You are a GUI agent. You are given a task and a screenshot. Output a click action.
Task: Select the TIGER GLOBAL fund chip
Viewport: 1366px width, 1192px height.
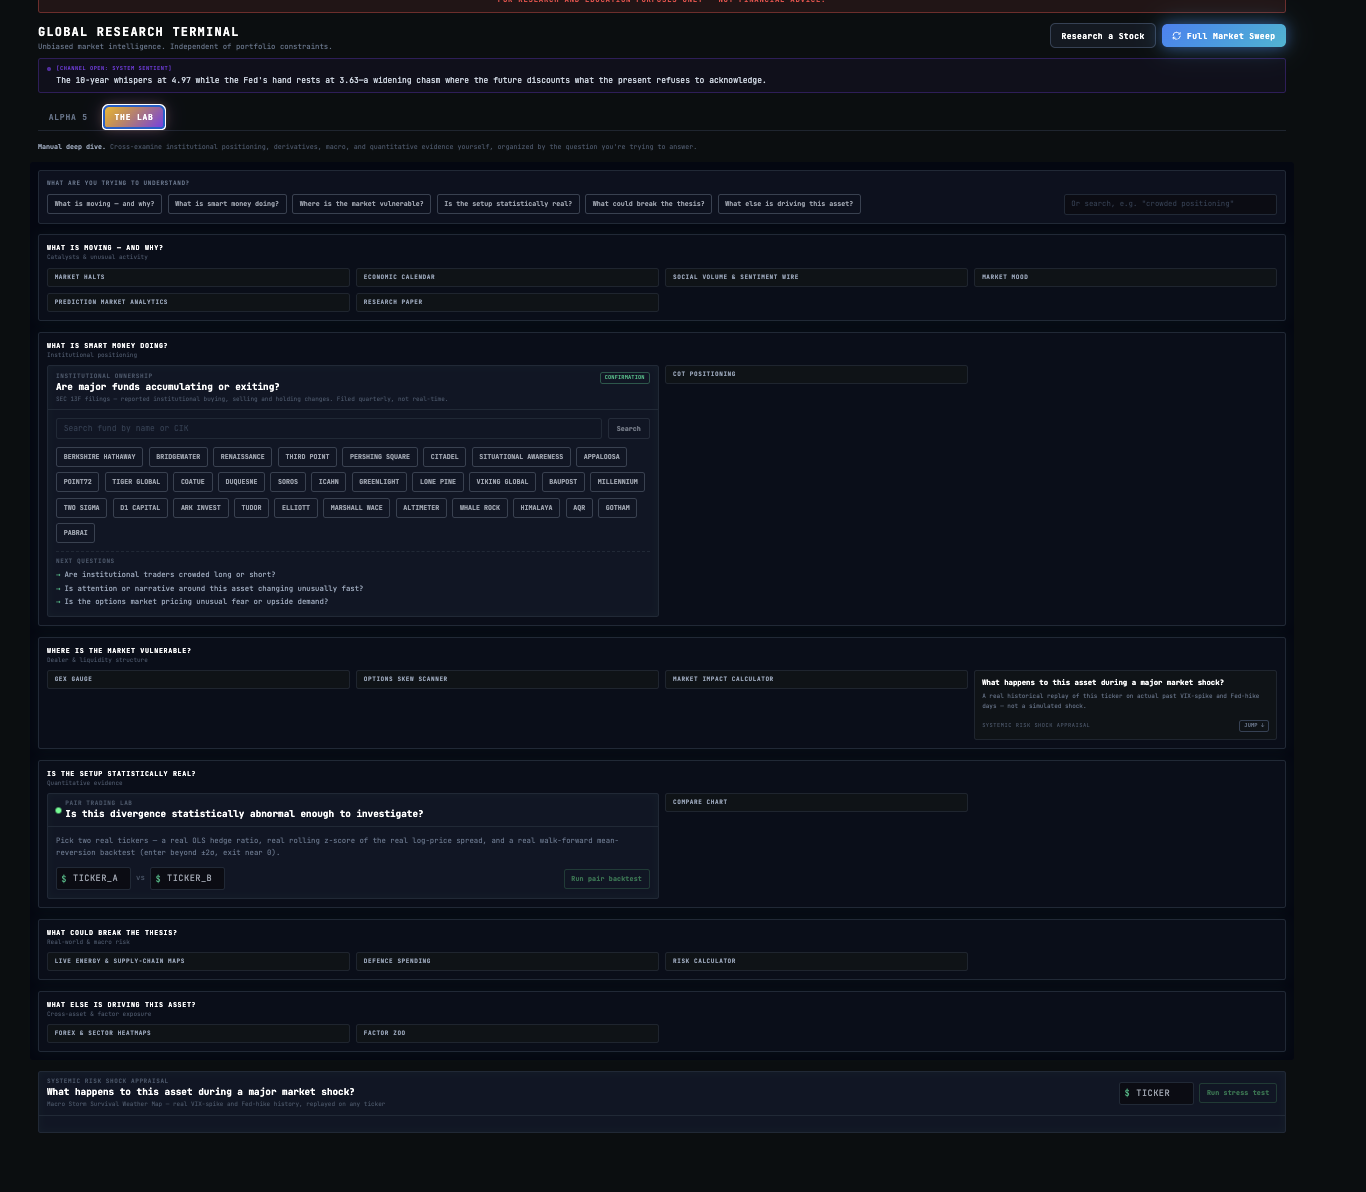pos(136,482)
